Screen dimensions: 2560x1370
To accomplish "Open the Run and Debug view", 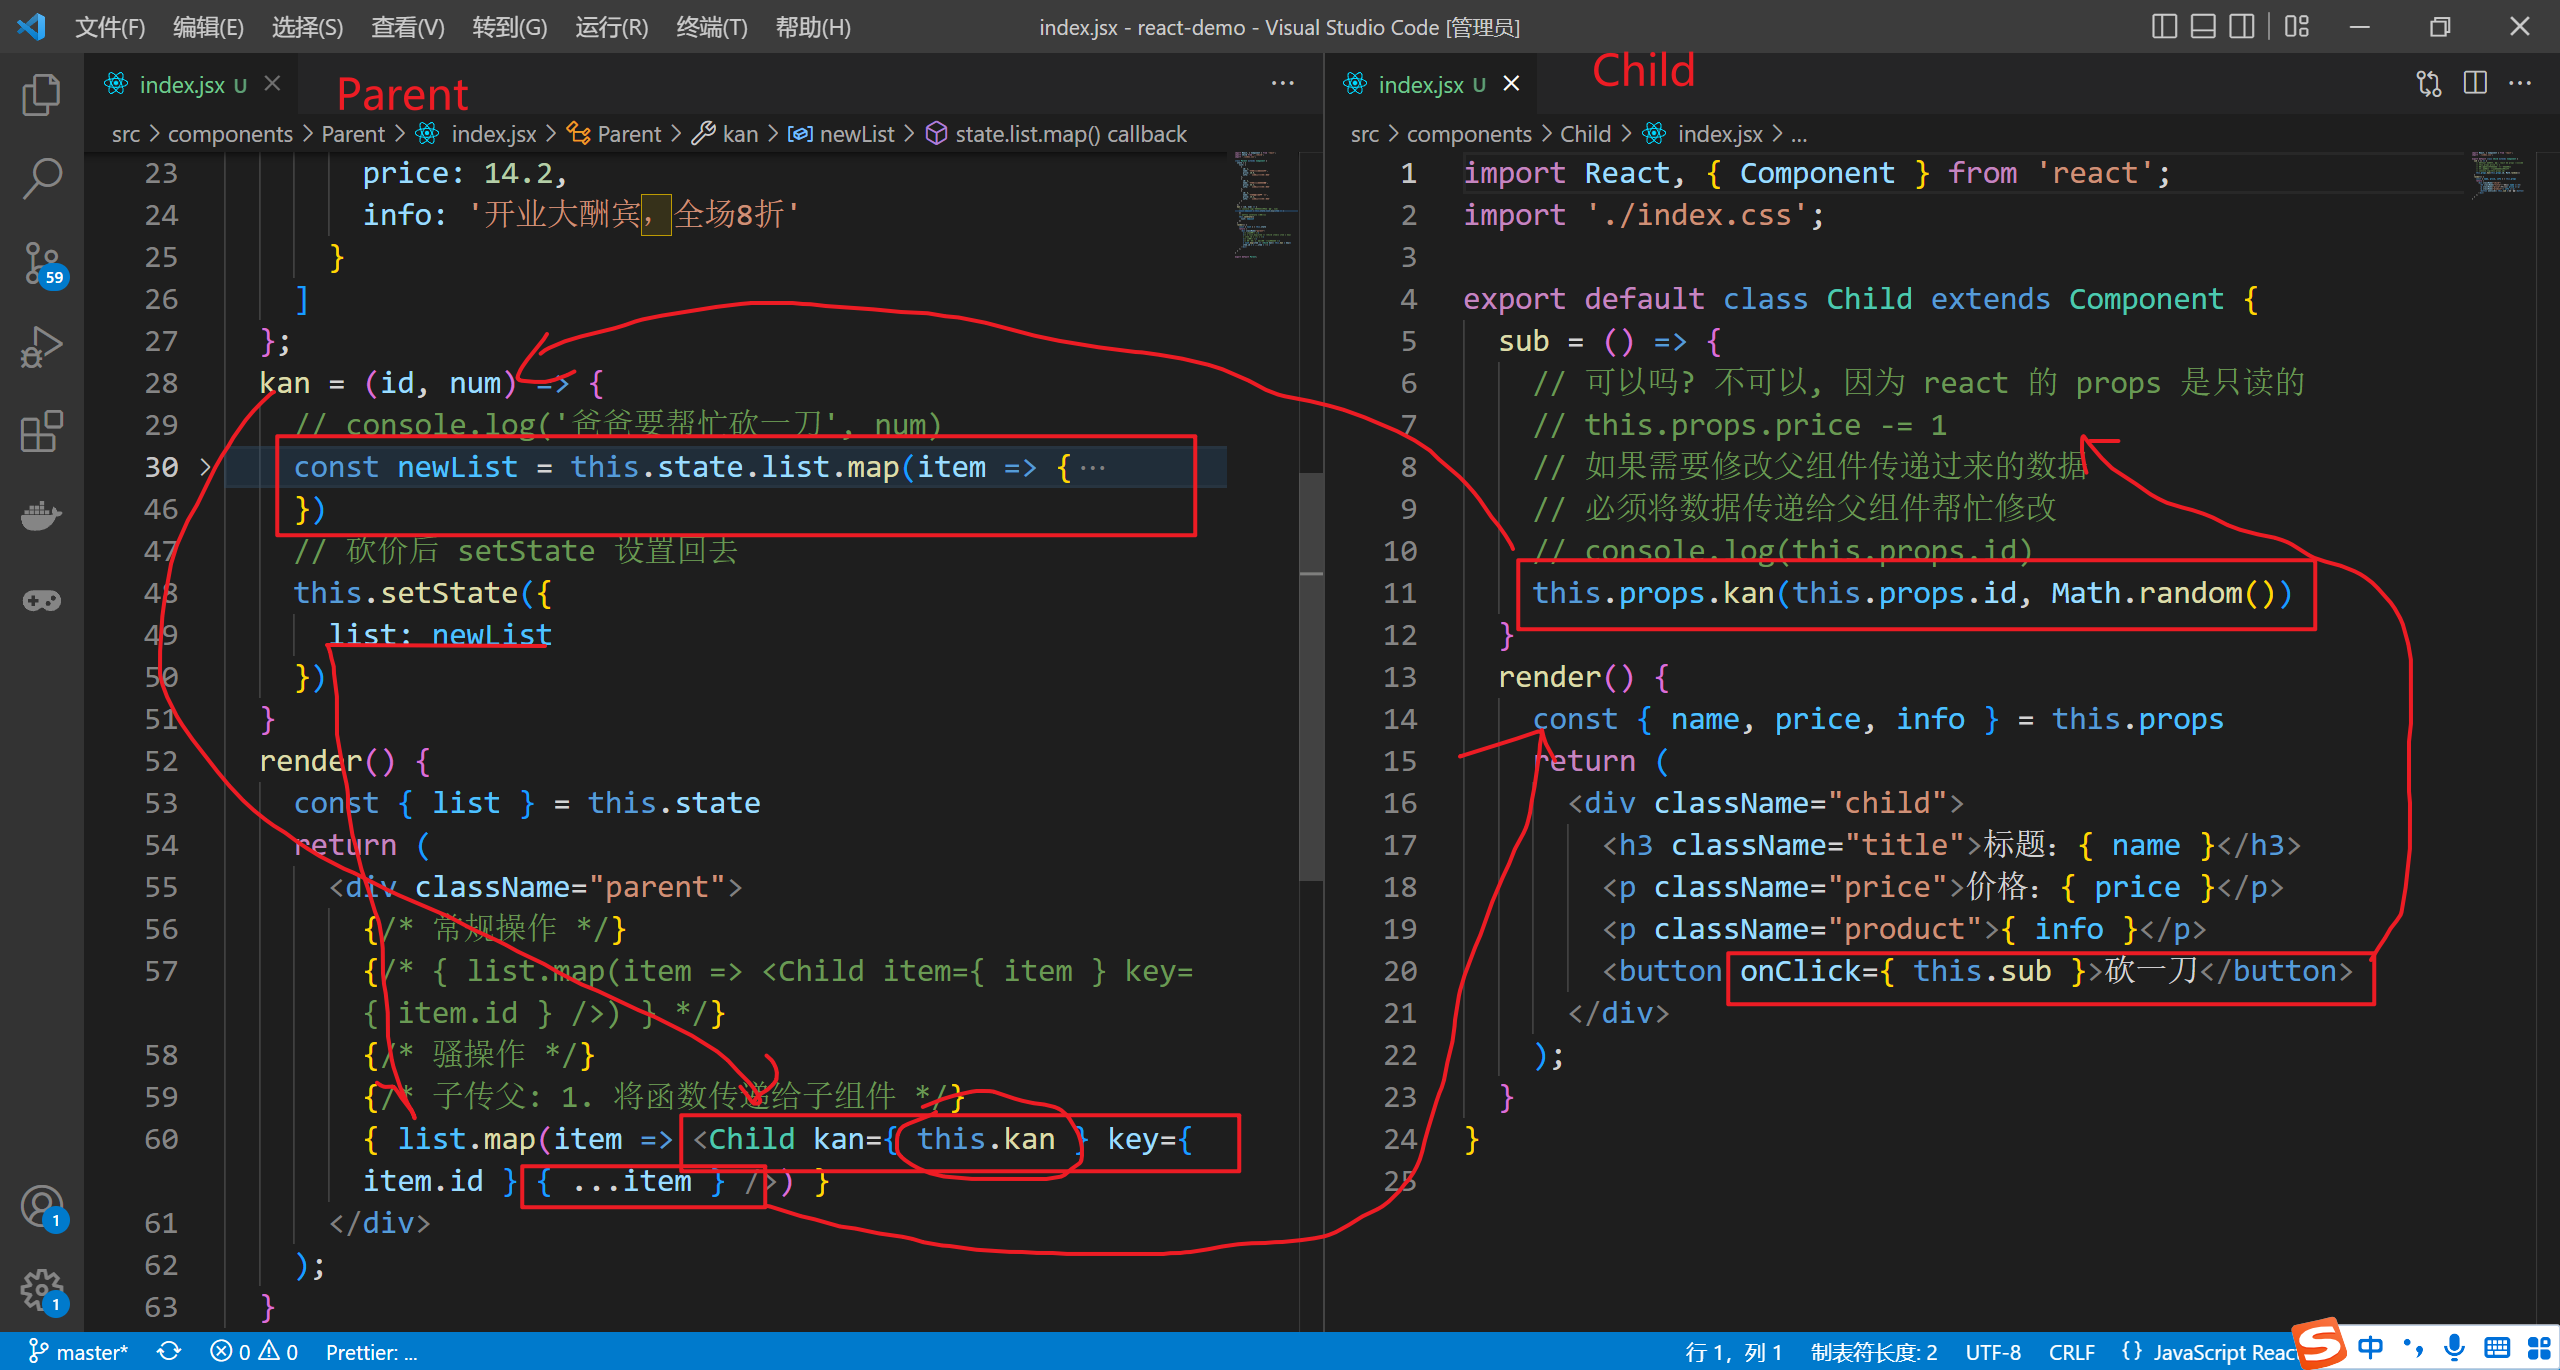I will click(41, 348).
